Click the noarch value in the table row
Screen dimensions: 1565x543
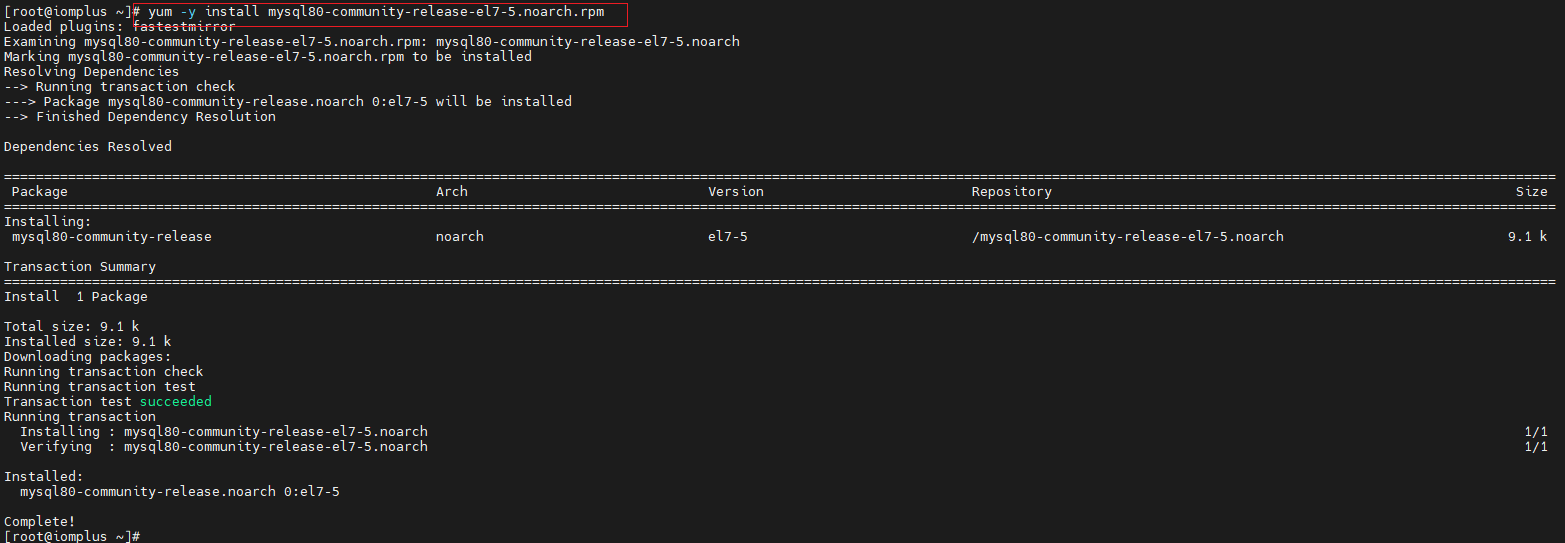(x=459, y=237)
